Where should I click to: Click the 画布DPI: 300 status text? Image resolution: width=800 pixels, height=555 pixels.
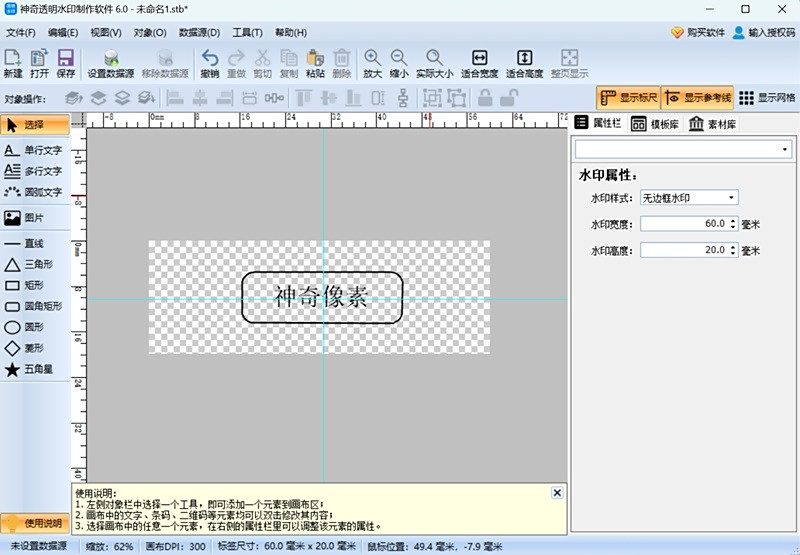(x=176, y=546)
